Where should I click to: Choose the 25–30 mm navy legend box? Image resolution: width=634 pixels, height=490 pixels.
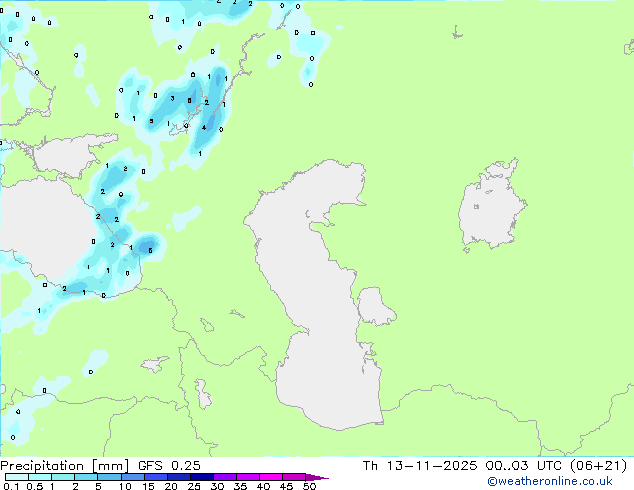tap(202, 477)
